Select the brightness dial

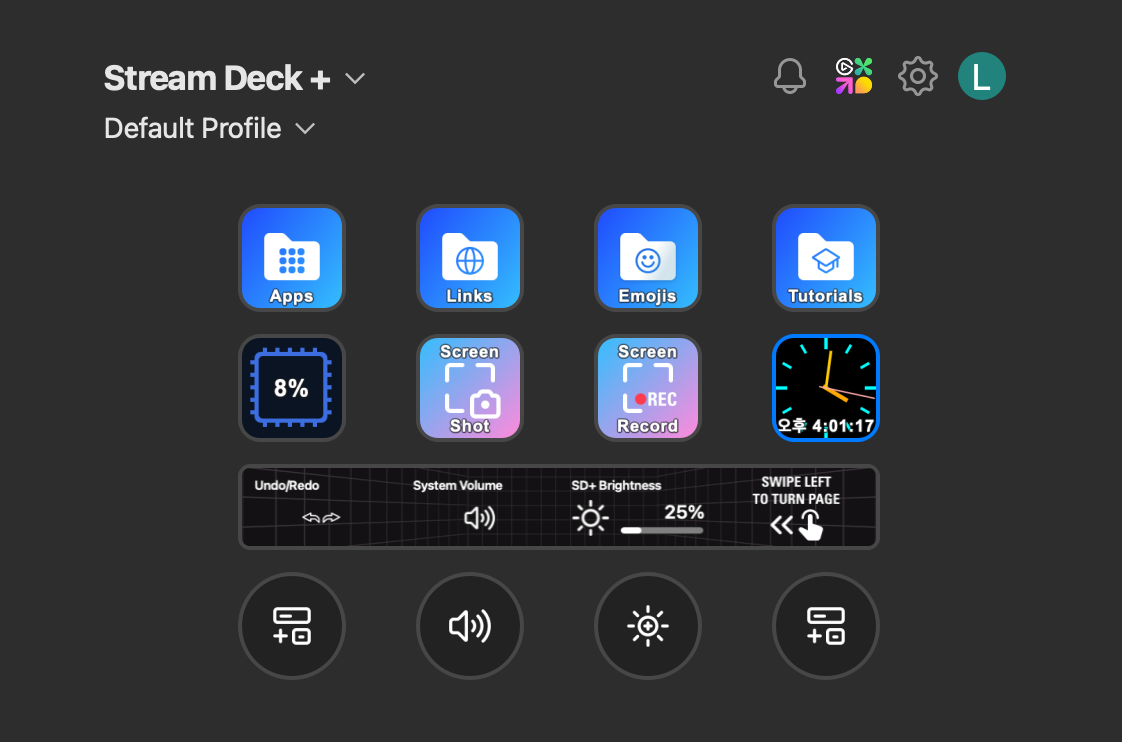pyautogui.click(x=648, y=626)
